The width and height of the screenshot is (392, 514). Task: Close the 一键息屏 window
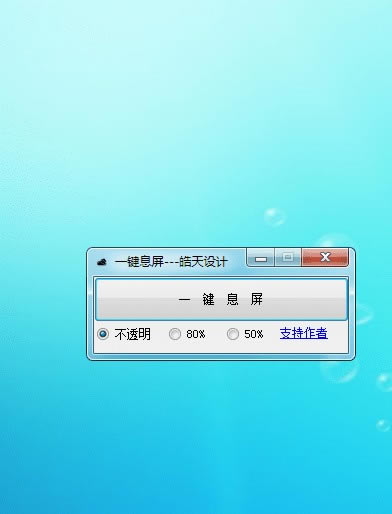(325, 257)
